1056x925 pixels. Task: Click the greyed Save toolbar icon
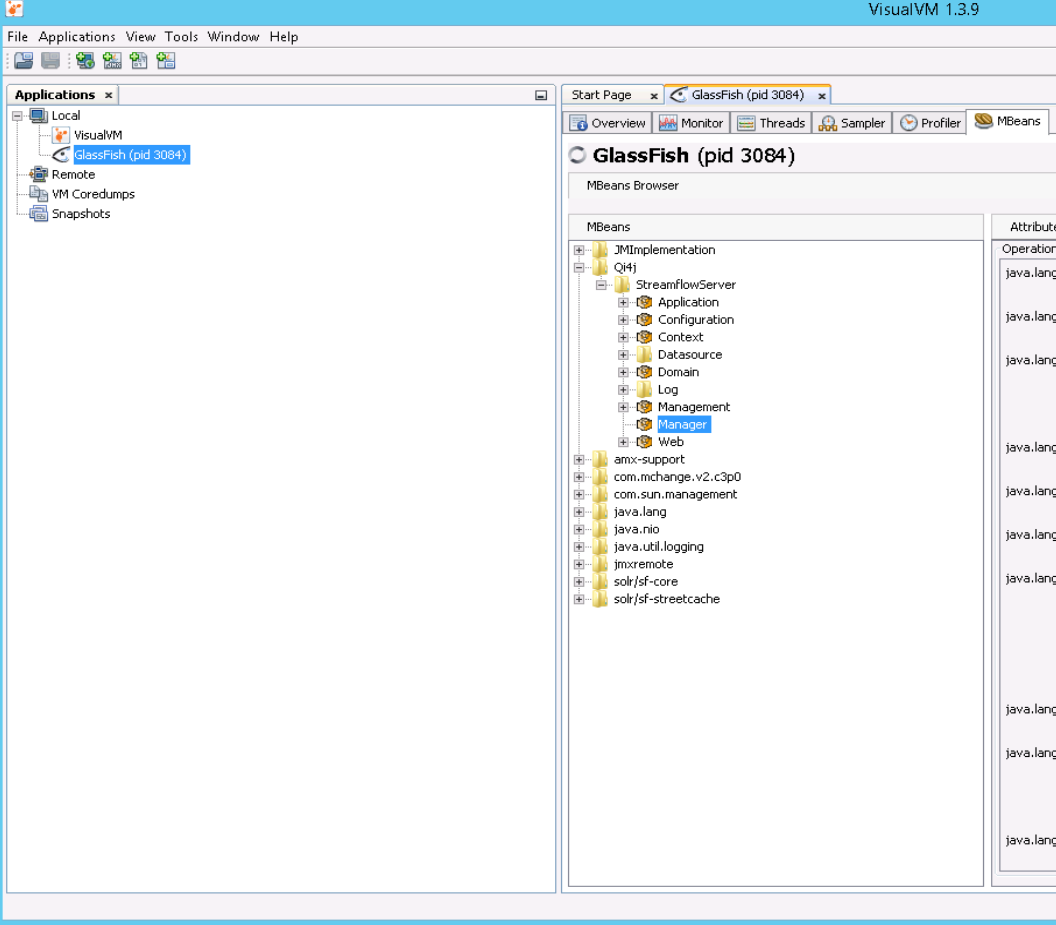pyautogui.click(x=51, y=61)
